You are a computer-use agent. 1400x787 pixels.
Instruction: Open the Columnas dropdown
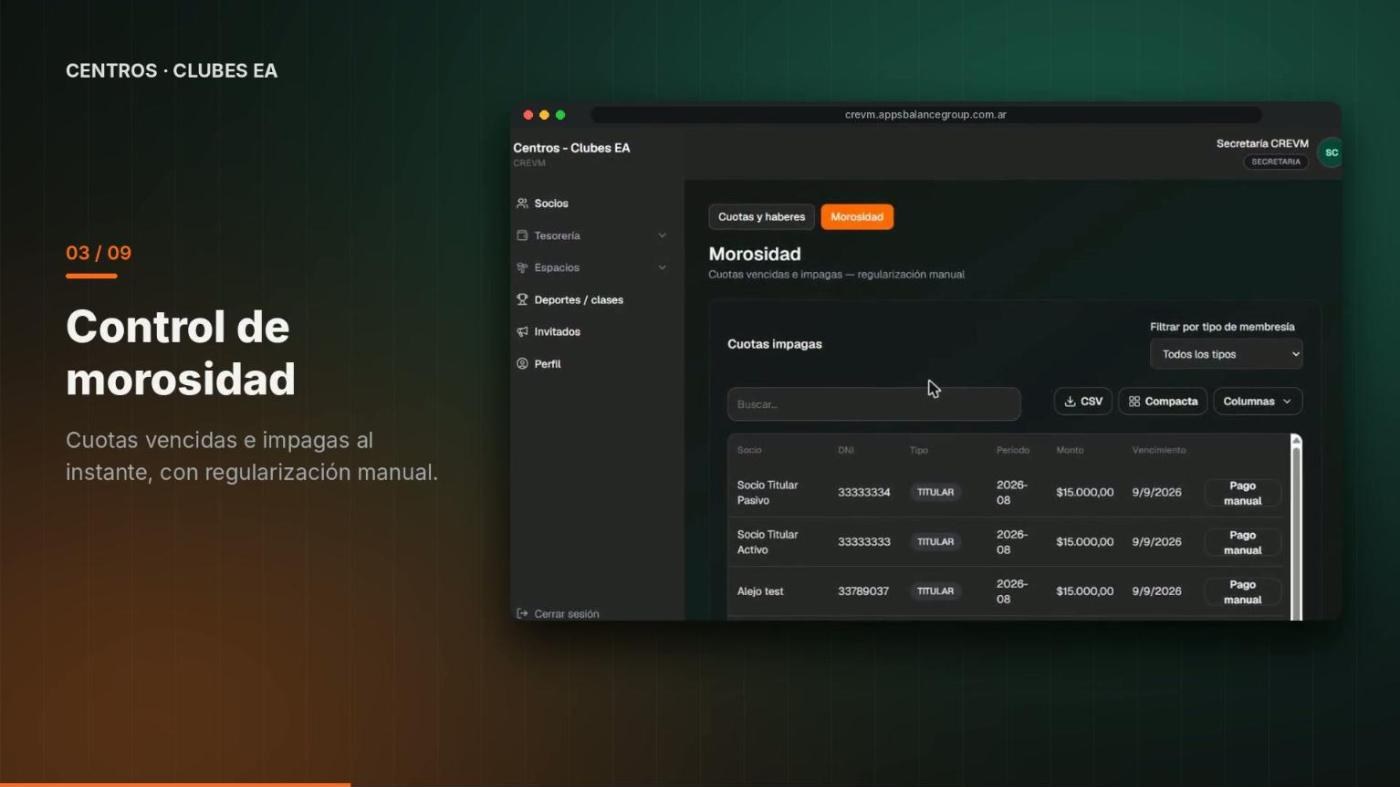coord(1258,401)
